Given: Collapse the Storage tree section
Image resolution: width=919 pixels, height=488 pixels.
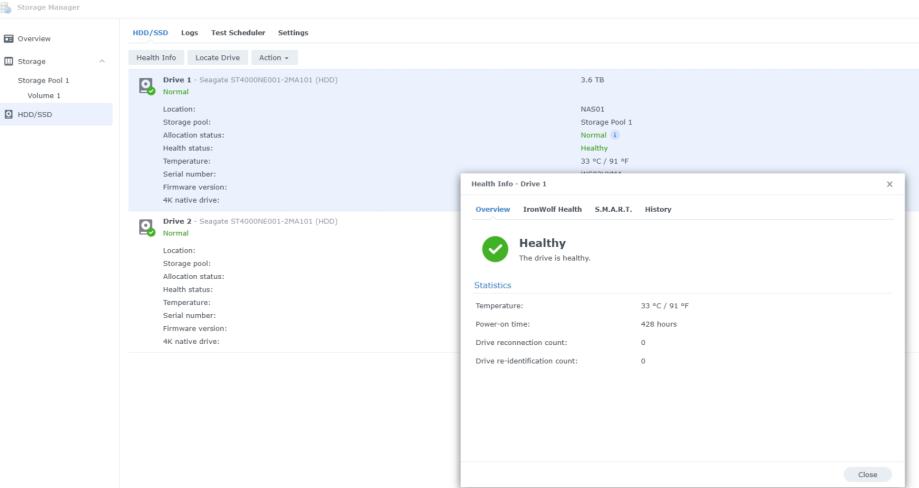Looking at the screenshot, I should 101,61.
